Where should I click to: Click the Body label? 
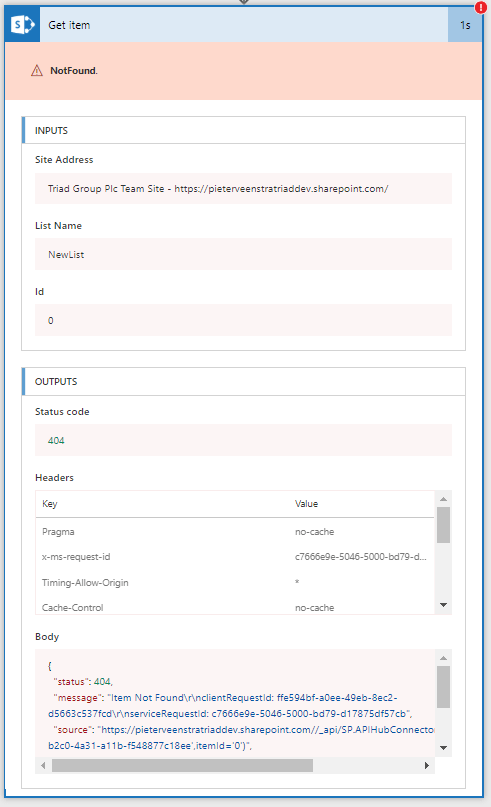(47, 637)
